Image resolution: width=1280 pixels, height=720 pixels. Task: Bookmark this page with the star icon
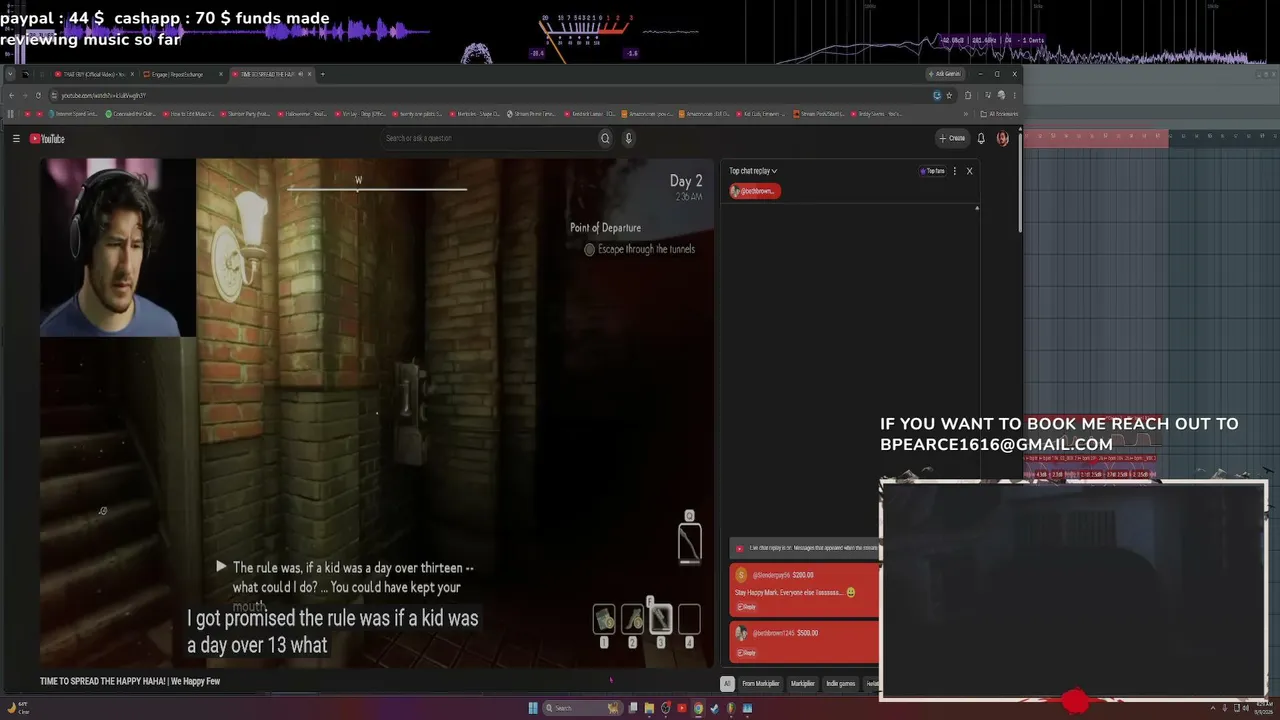[x=949, y=95]
